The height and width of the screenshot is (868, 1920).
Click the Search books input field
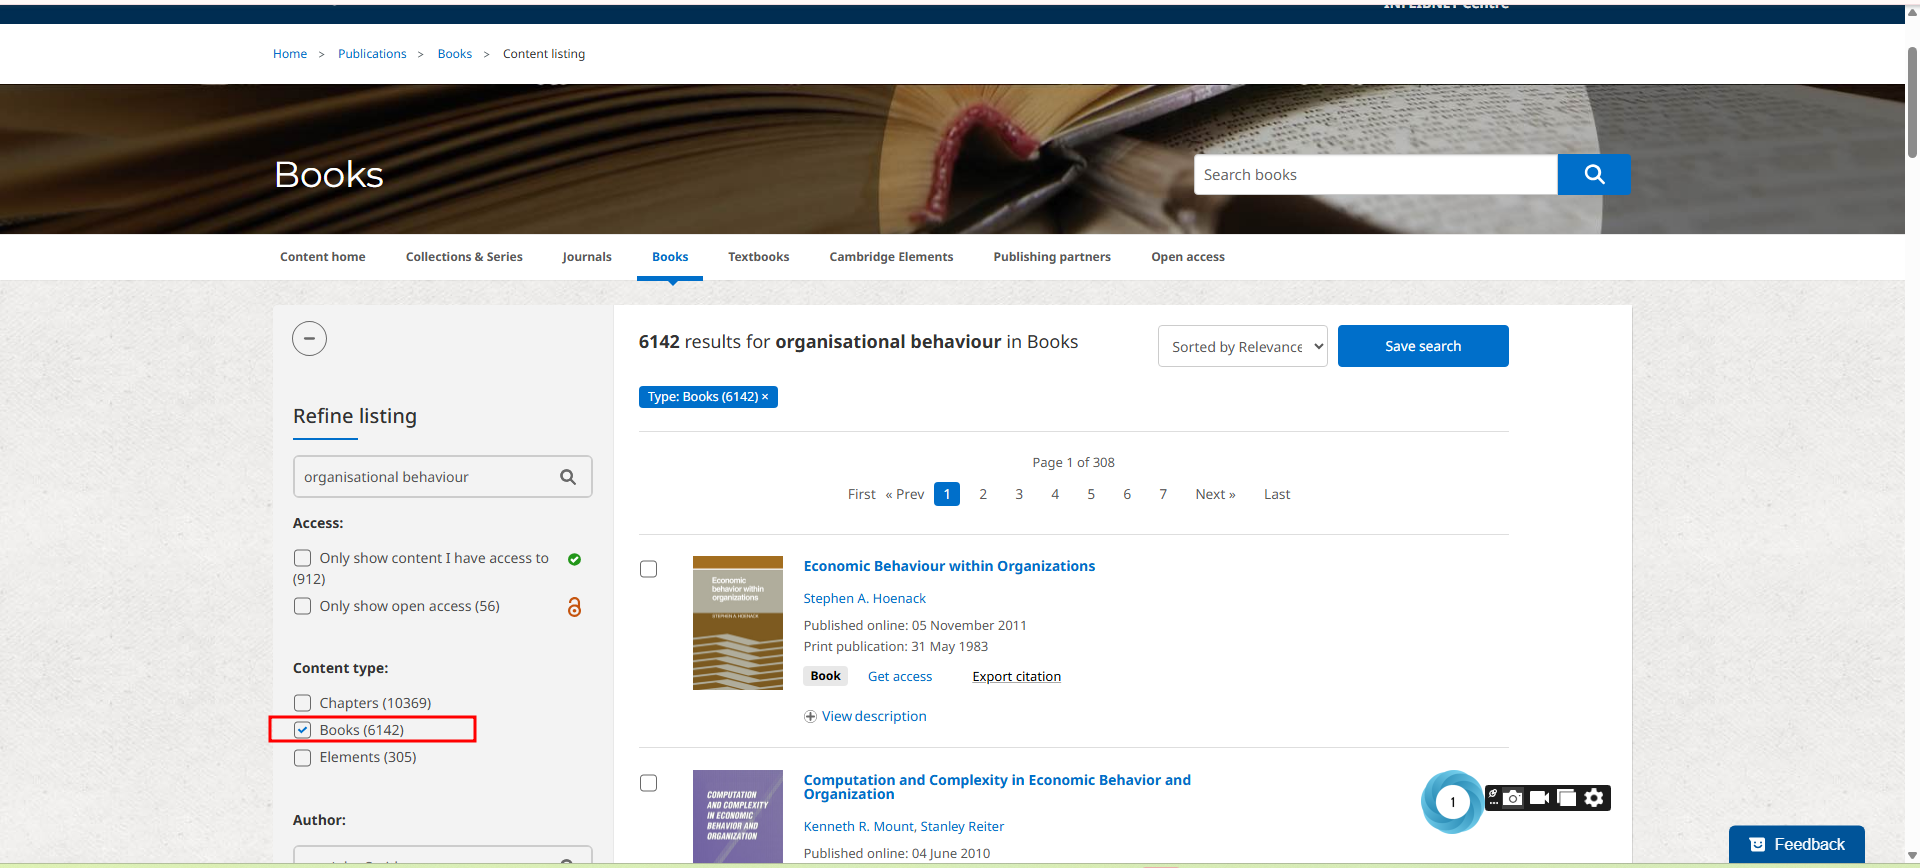click(x=1375, y=175)
